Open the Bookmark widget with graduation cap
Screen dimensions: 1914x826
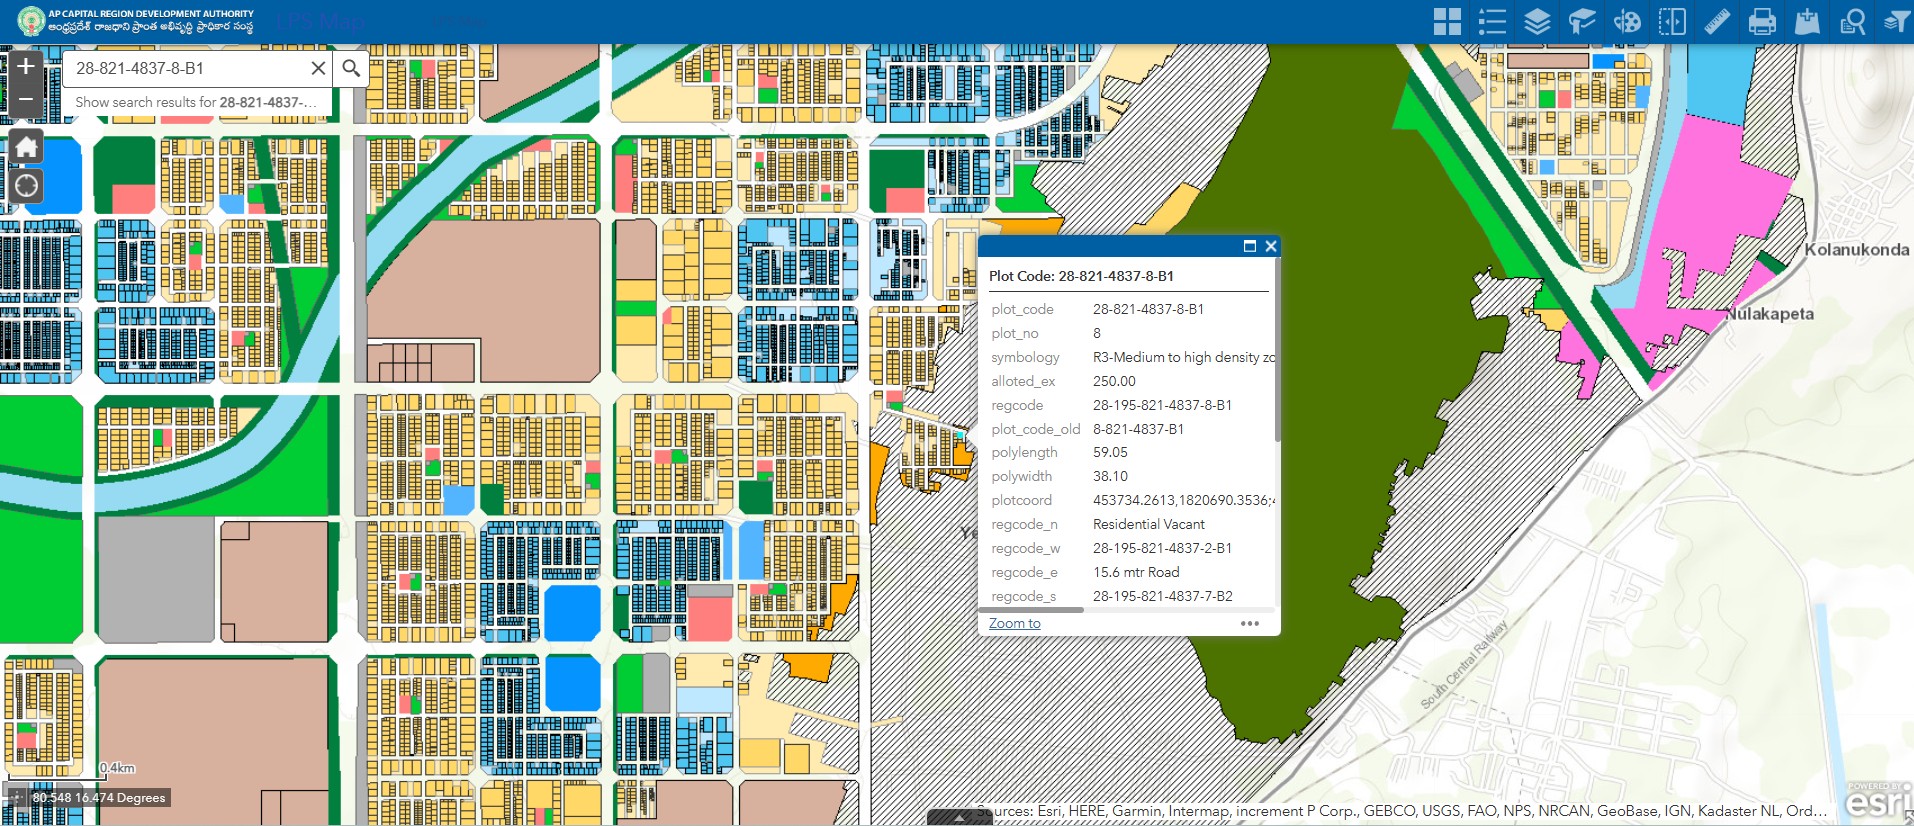(1582, 22)
